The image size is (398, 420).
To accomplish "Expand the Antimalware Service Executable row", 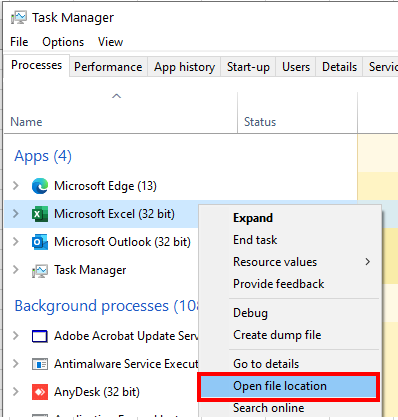I will [16, 364].
